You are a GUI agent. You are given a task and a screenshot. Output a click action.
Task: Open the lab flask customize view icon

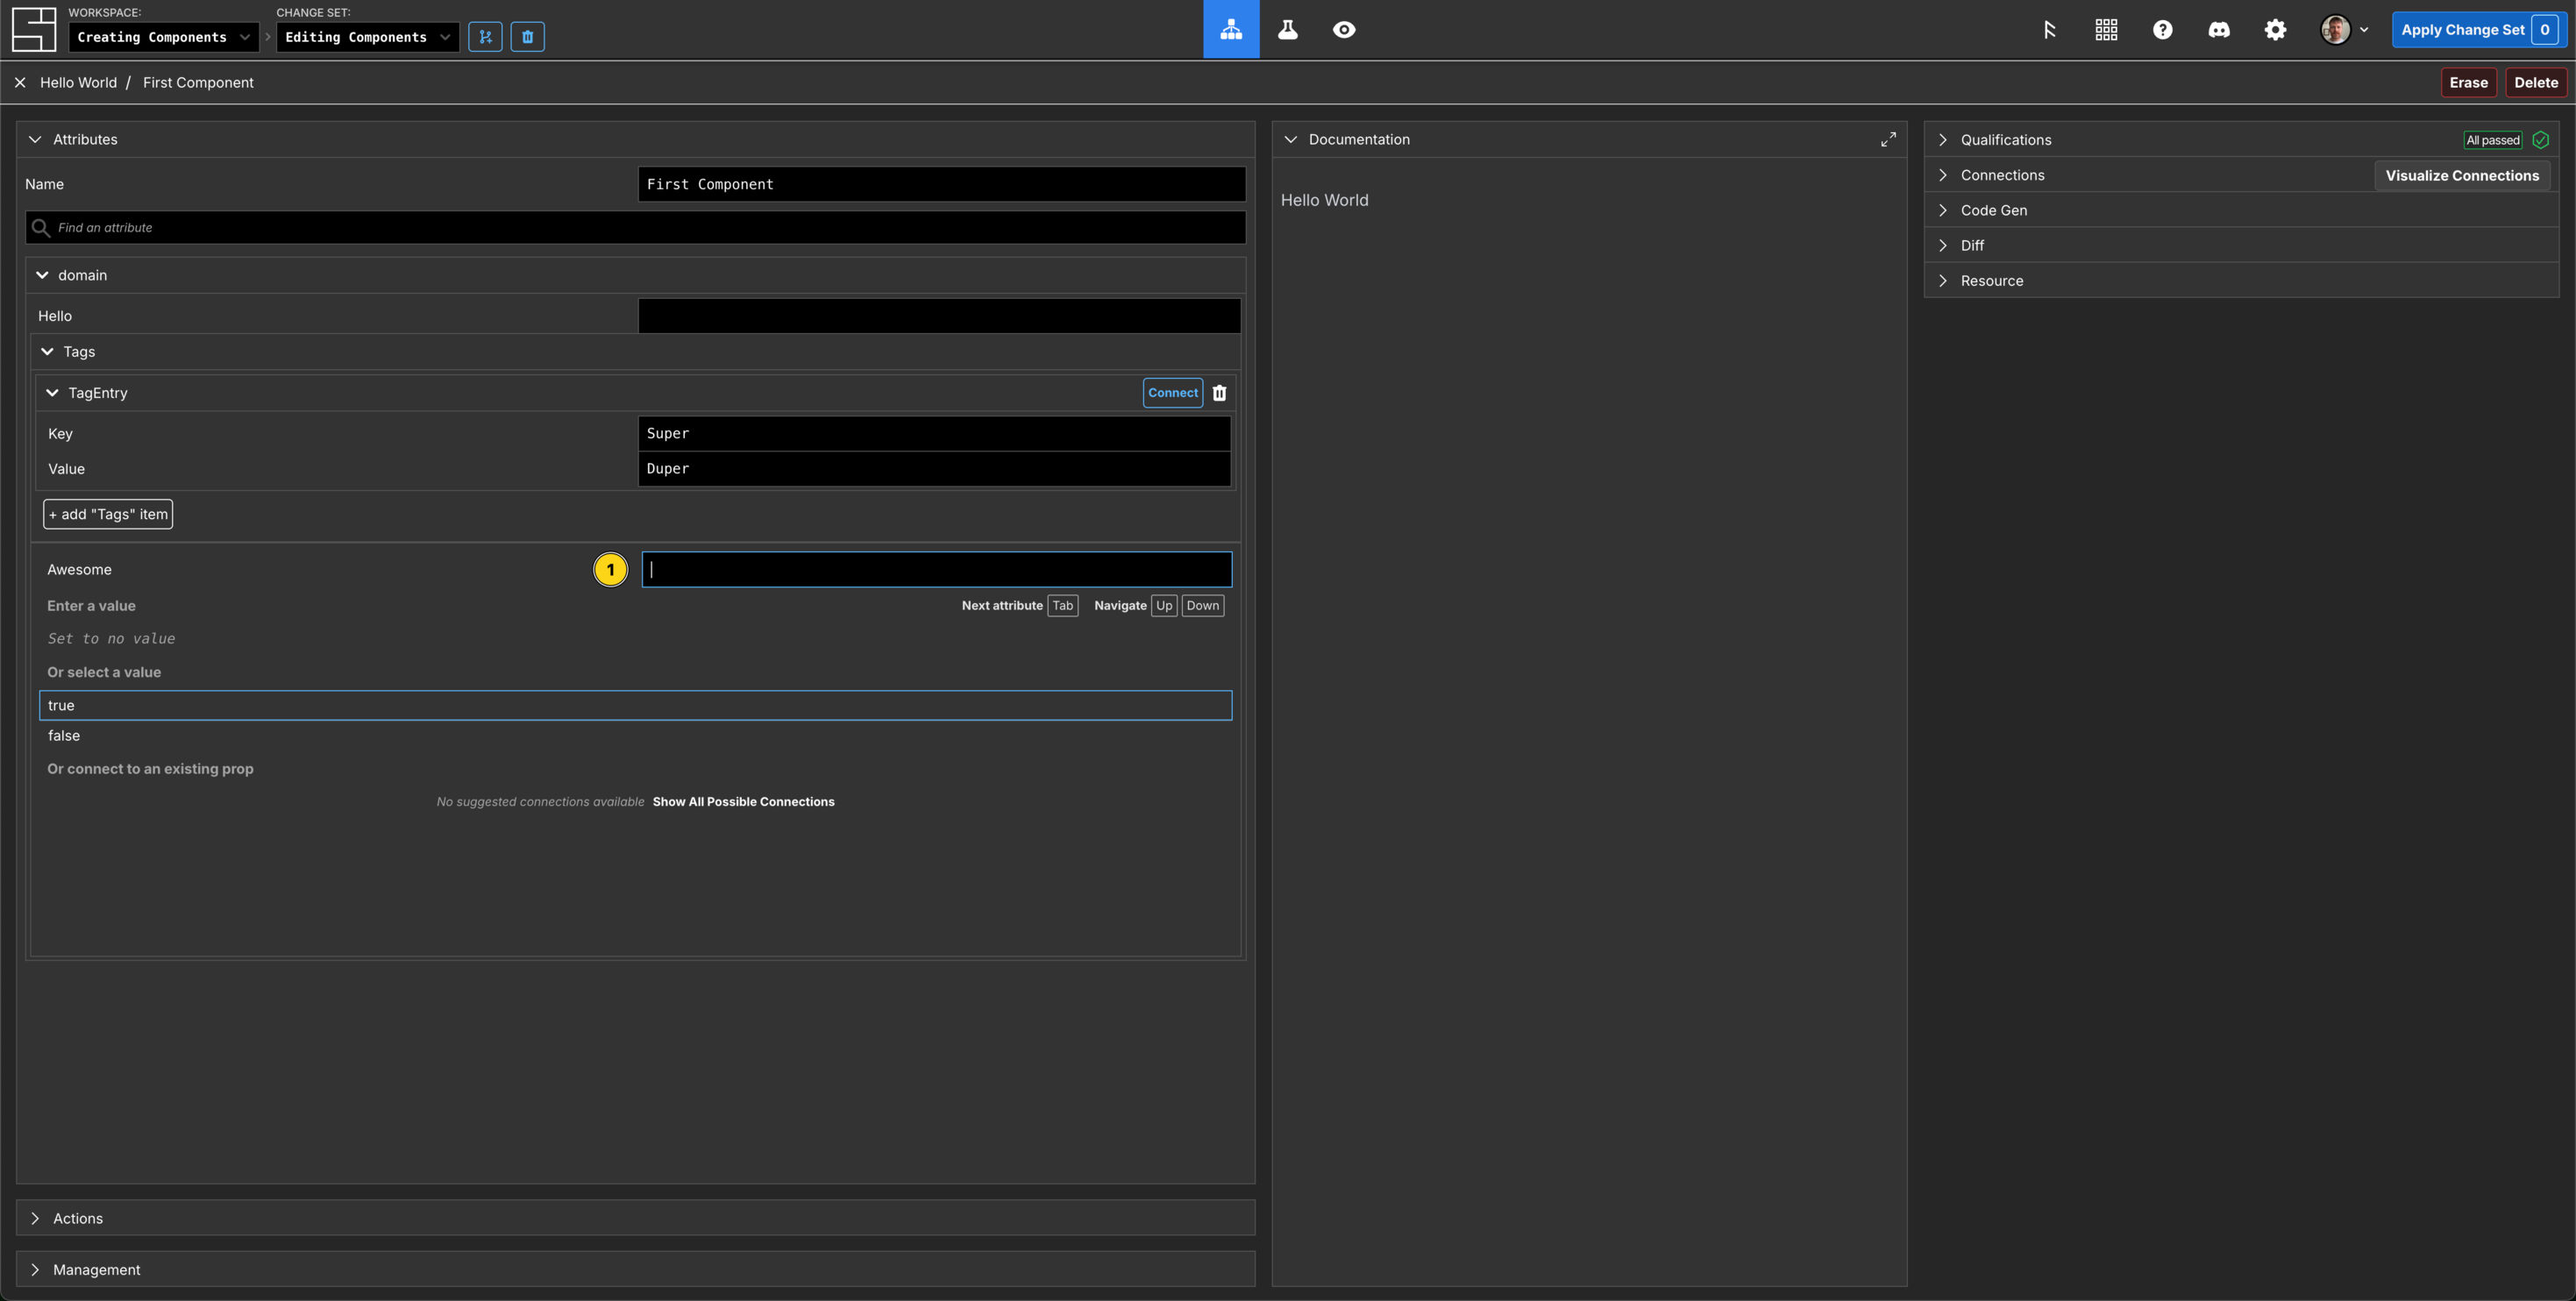(x=1288, y=29)
